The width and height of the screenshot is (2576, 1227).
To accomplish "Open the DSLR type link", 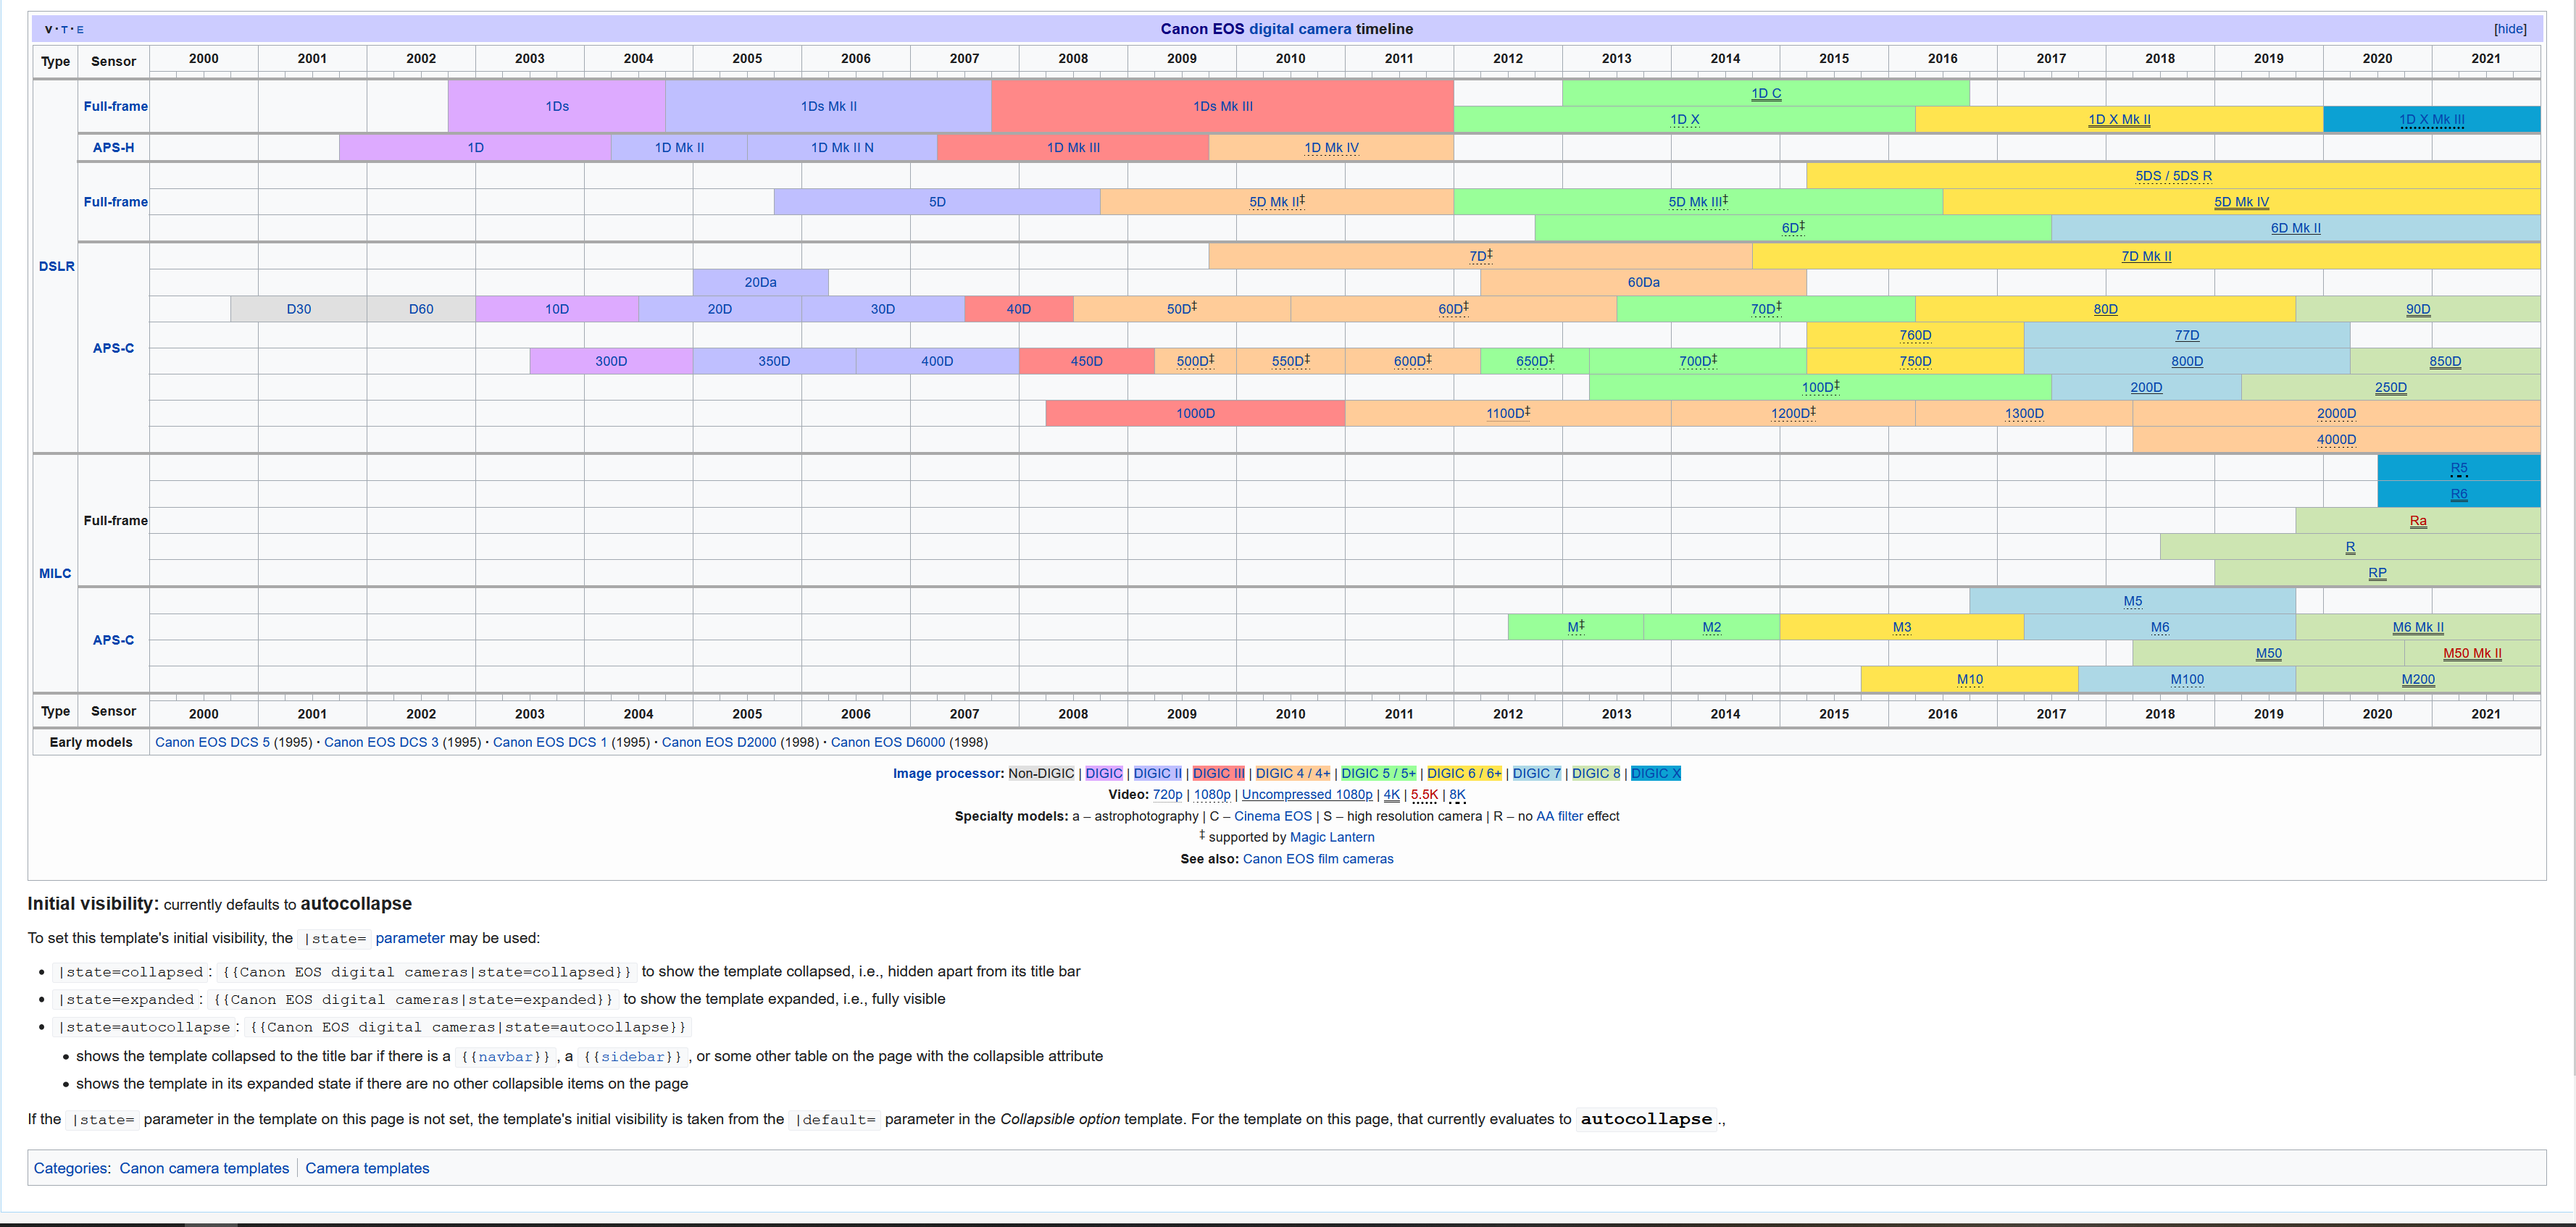I will pyautogui.click(x=56, y=266).
